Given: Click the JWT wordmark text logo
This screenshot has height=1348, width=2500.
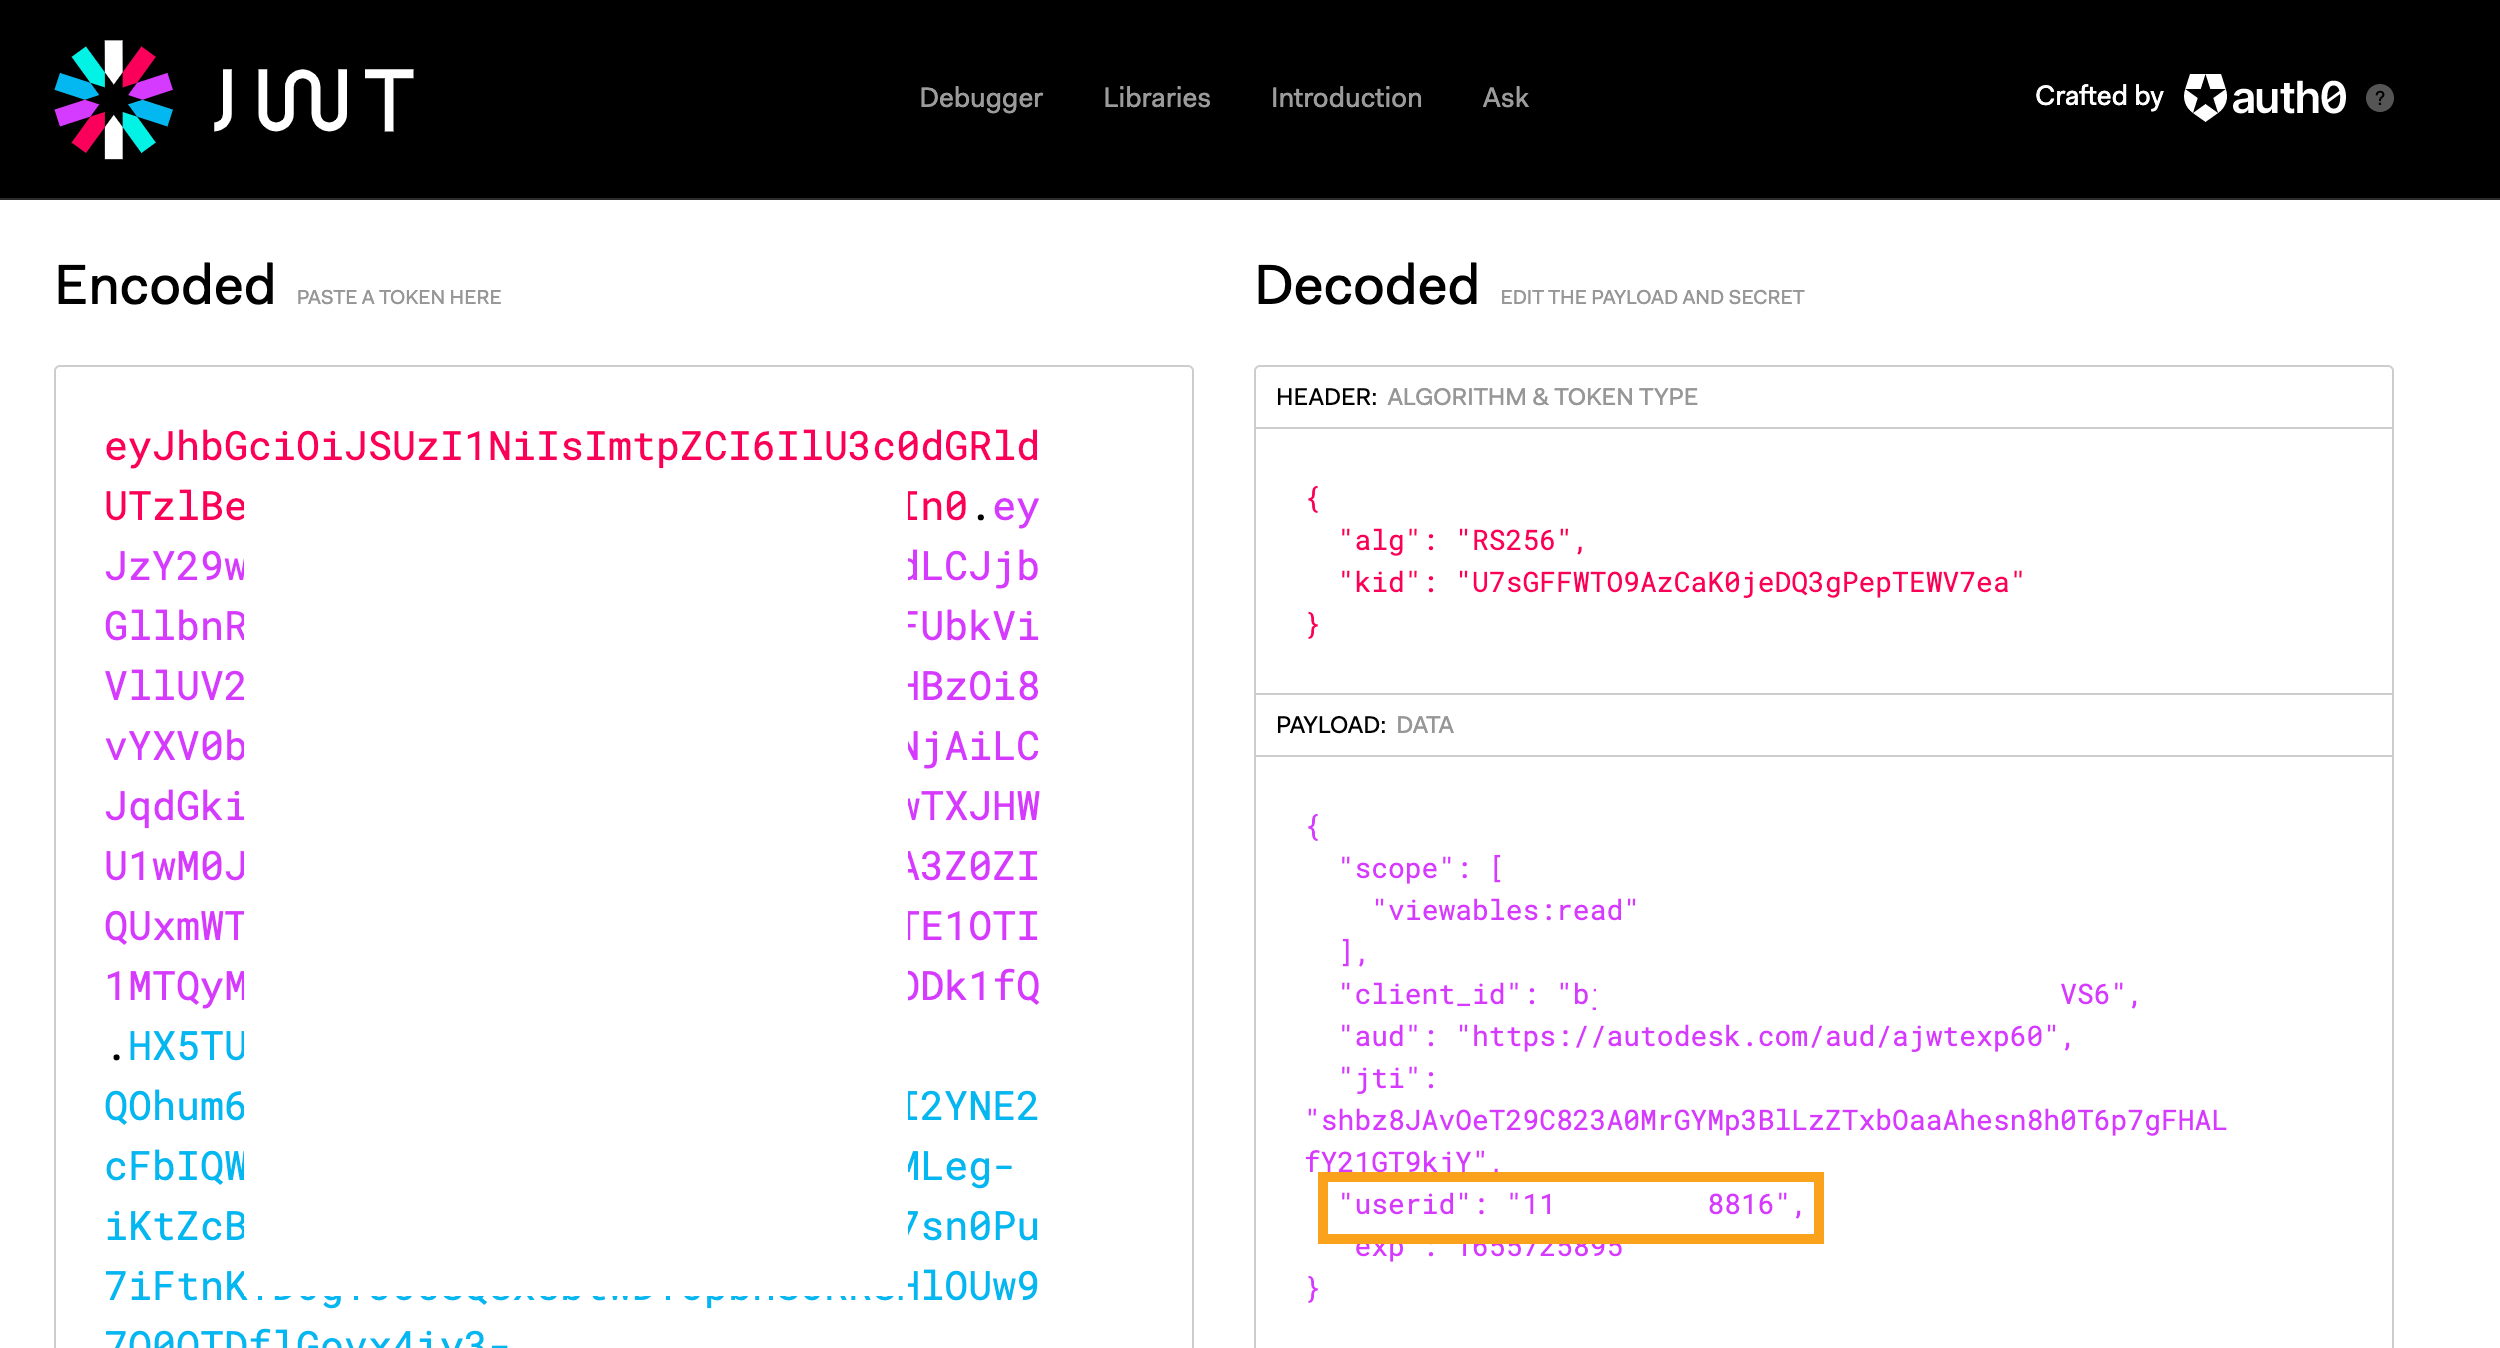Looking at the screenshot, I should (x=313, y=100).
